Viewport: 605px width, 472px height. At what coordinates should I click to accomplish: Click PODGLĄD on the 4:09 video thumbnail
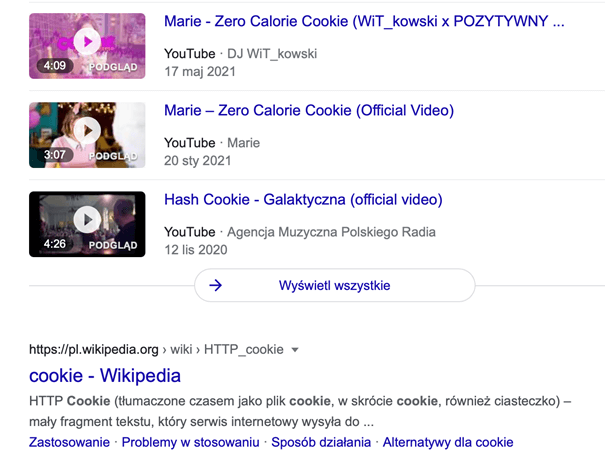pyautogui.click(x=113, y=66)
